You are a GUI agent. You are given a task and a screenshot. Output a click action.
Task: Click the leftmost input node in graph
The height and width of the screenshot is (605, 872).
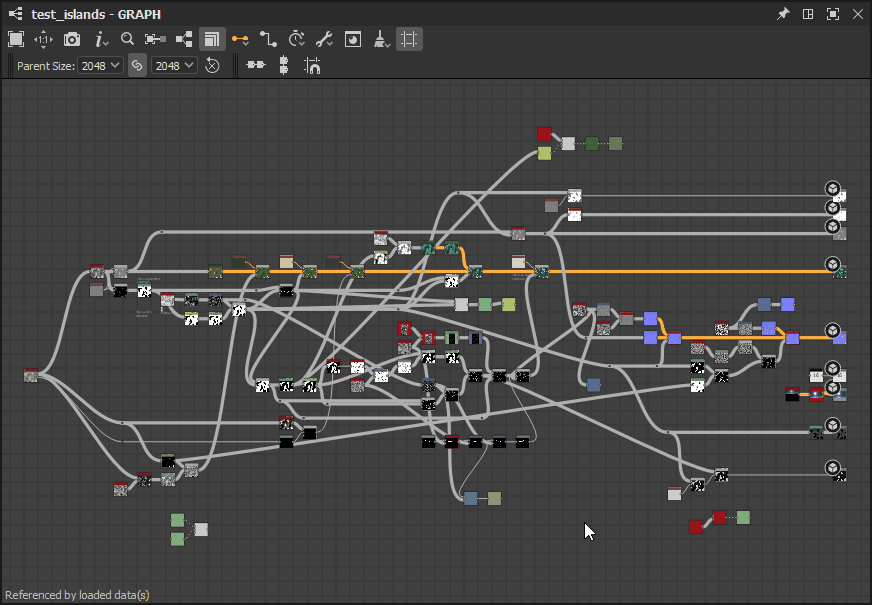coord(31,376)
